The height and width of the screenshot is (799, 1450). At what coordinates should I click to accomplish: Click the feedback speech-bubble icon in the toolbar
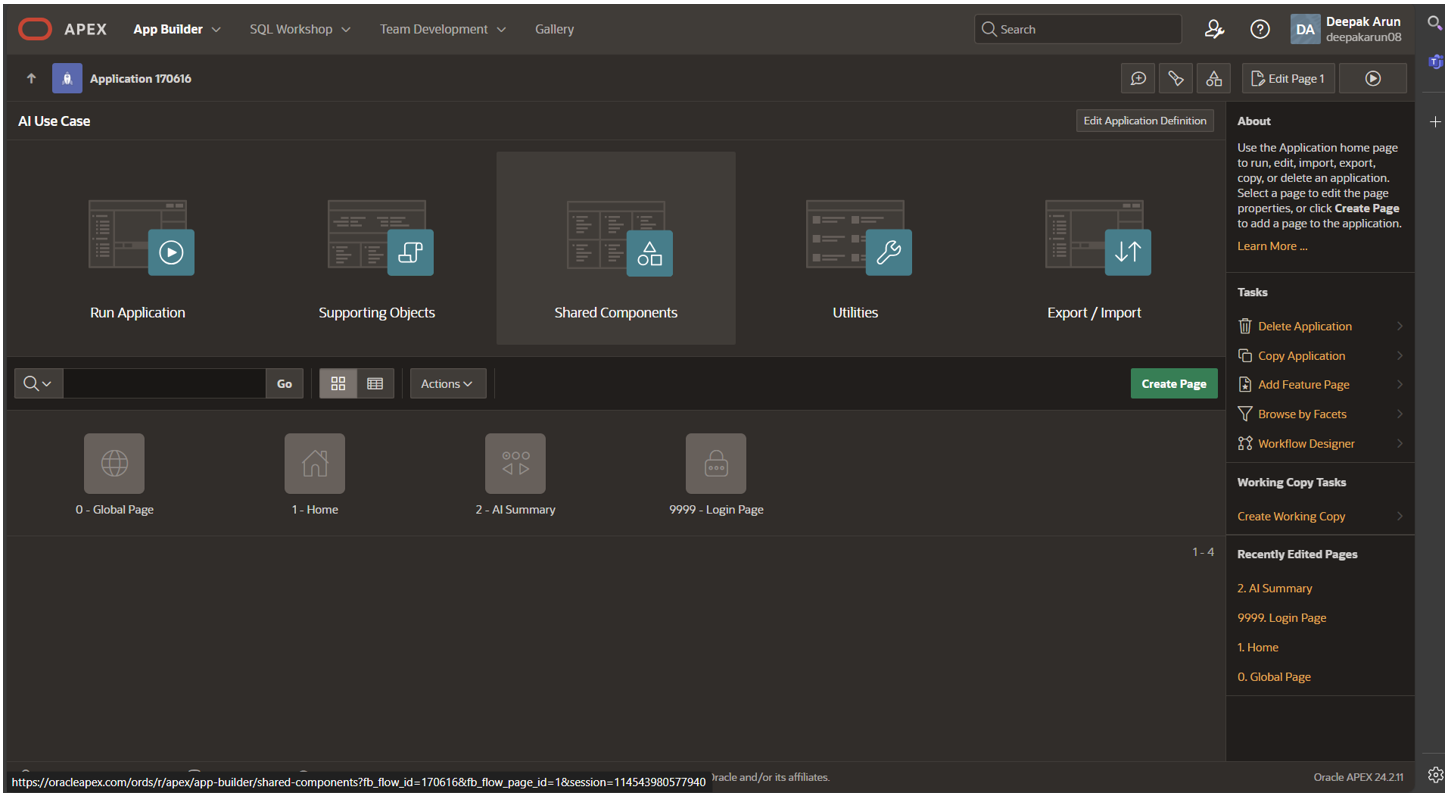click(x=1137, y=78)
